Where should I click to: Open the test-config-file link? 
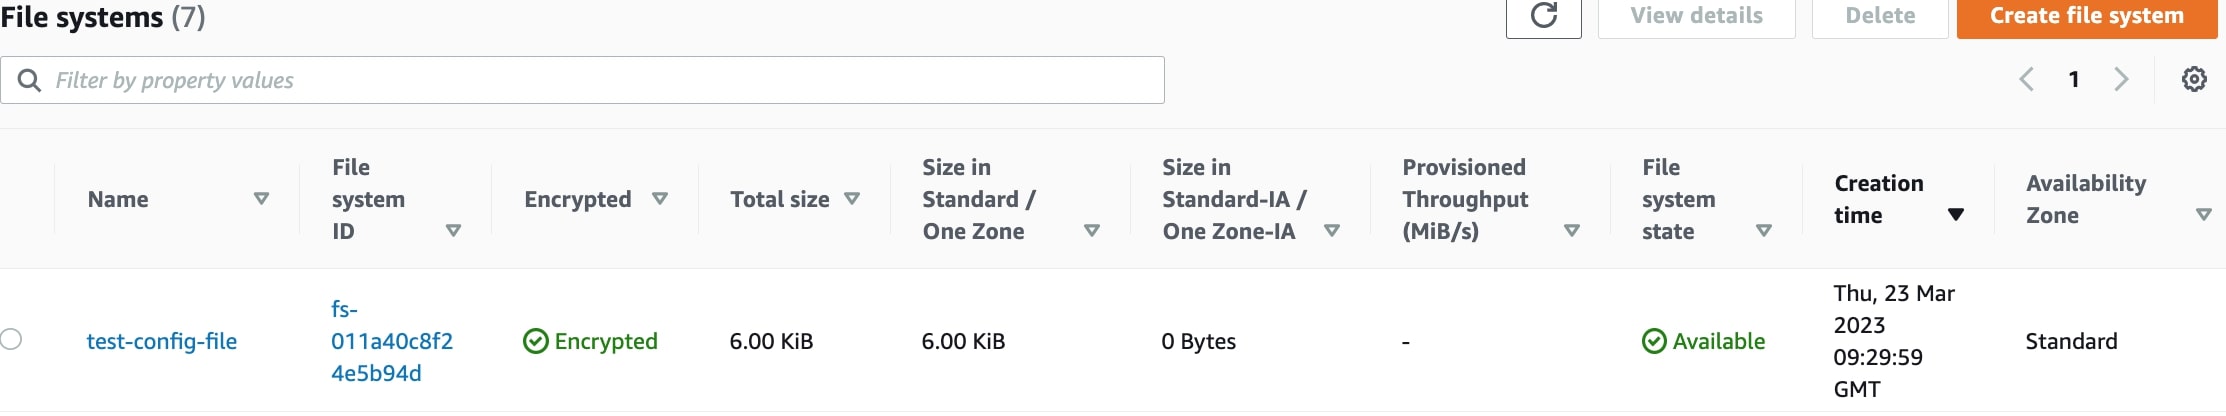pyautogui.click(x=162, y=341)
